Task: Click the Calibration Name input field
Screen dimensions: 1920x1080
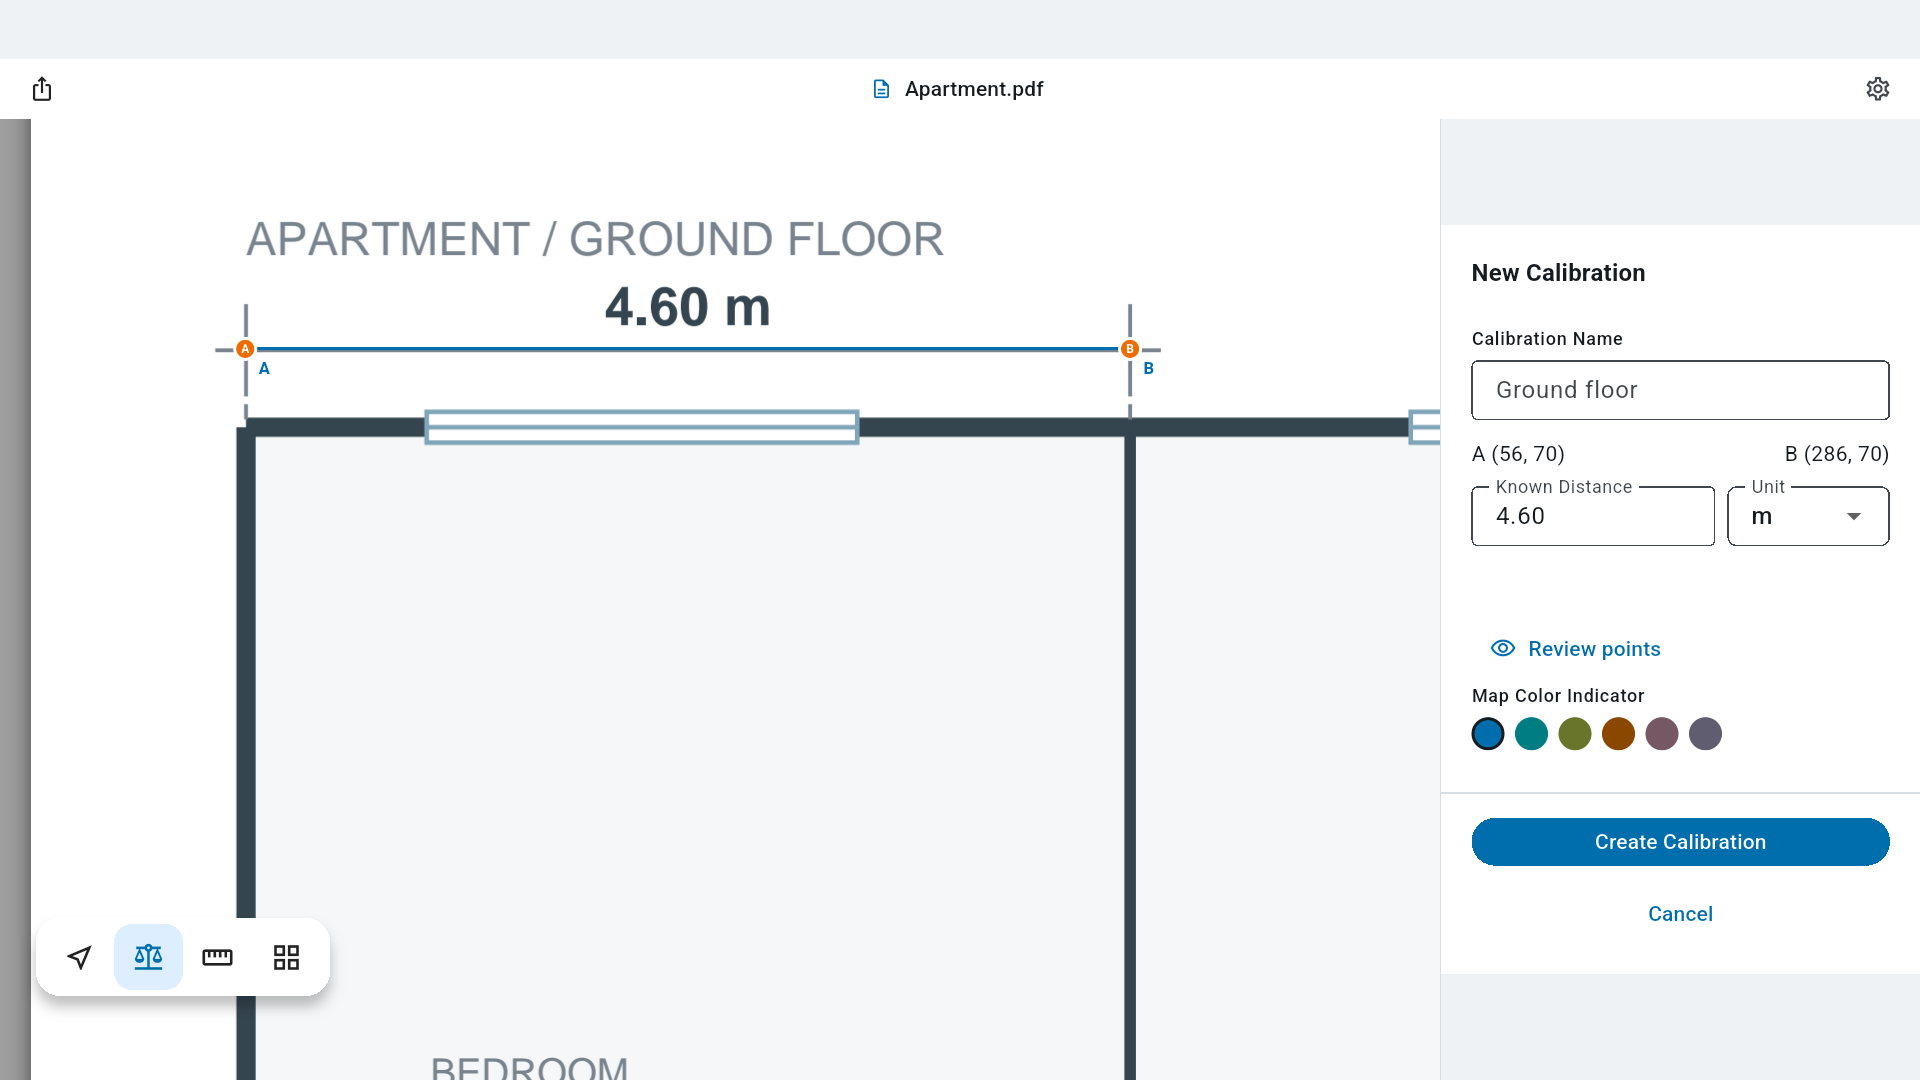Action: [x=1680, y=390]
